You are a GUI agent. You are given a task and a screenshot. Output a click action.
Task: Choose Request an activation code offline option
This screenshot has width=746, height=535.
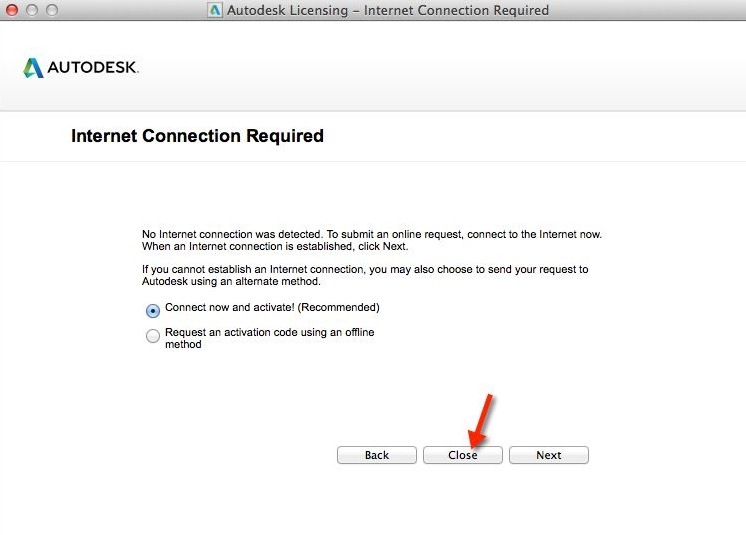click(153, 336)
